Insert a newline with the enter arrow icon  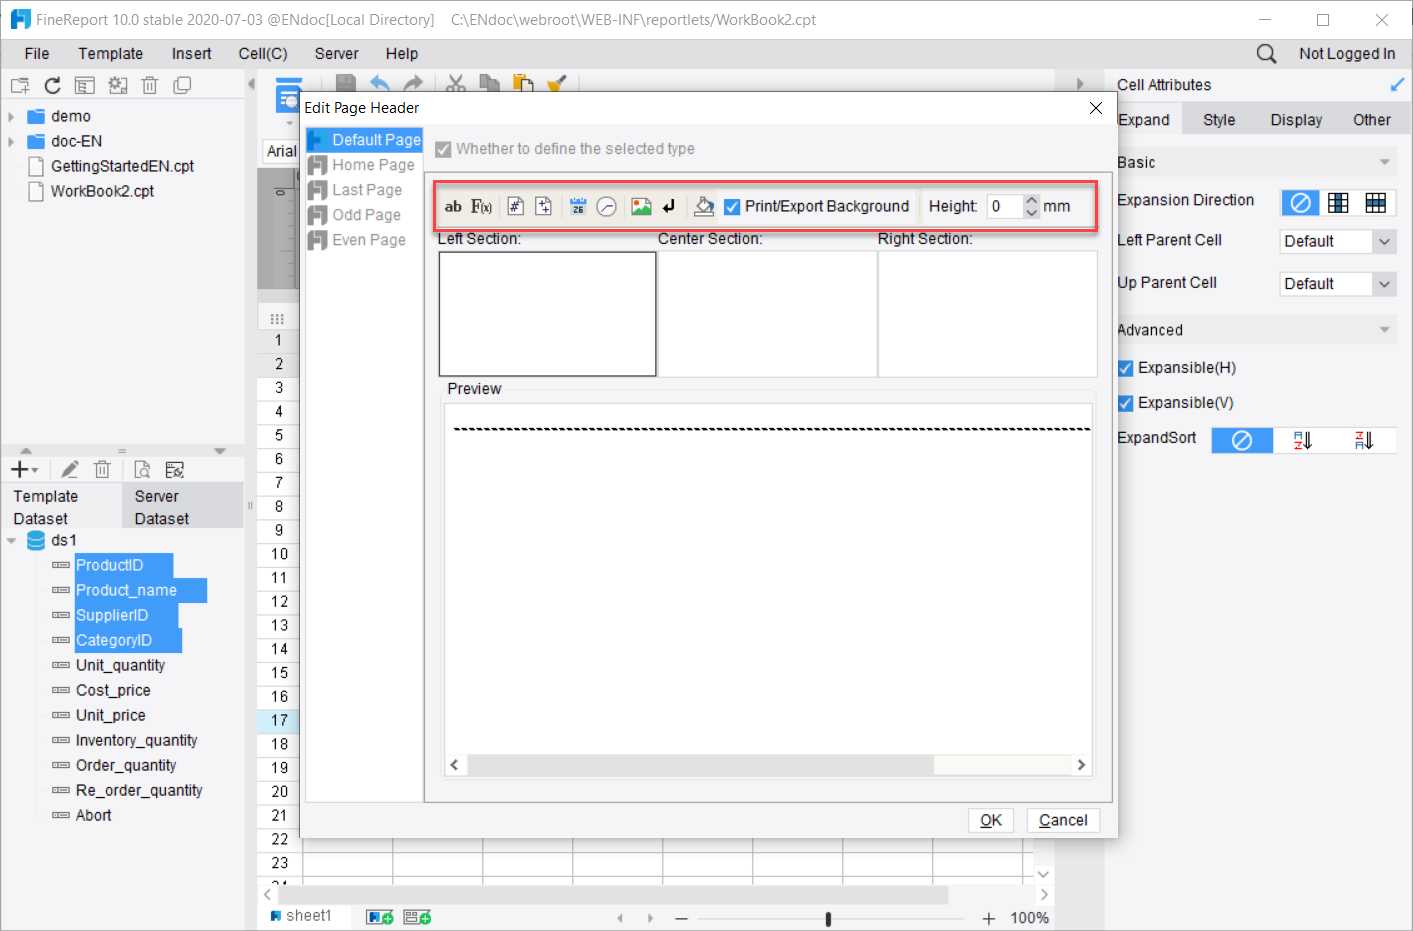click(x=668, y=205)
